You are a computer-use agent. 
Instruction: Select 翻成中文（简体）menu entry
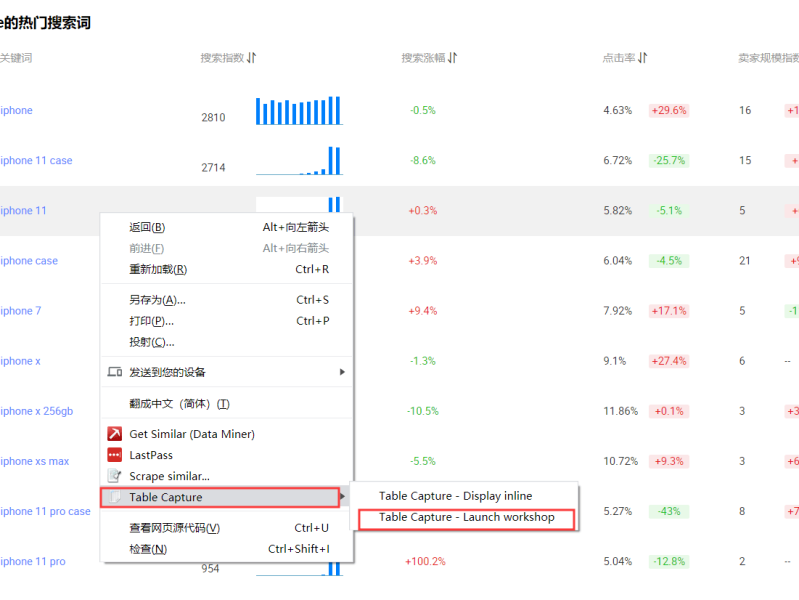click(x=227, y=404)
